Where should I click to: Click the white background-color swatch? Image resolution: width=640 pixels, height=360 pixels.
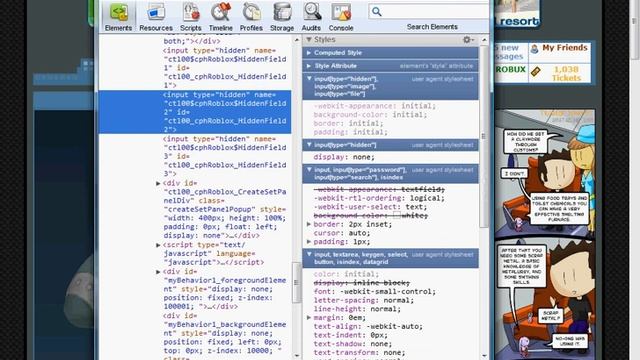coord(396,216)
